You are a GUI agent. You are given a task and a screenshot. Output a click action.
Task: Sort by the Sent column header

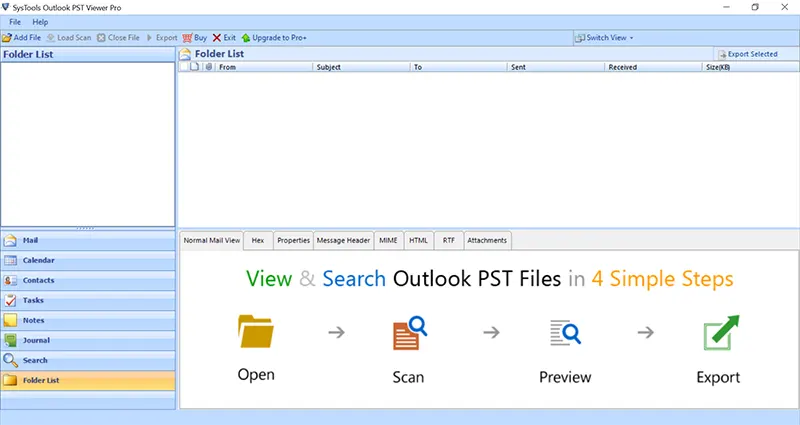(x=556, y=67)
